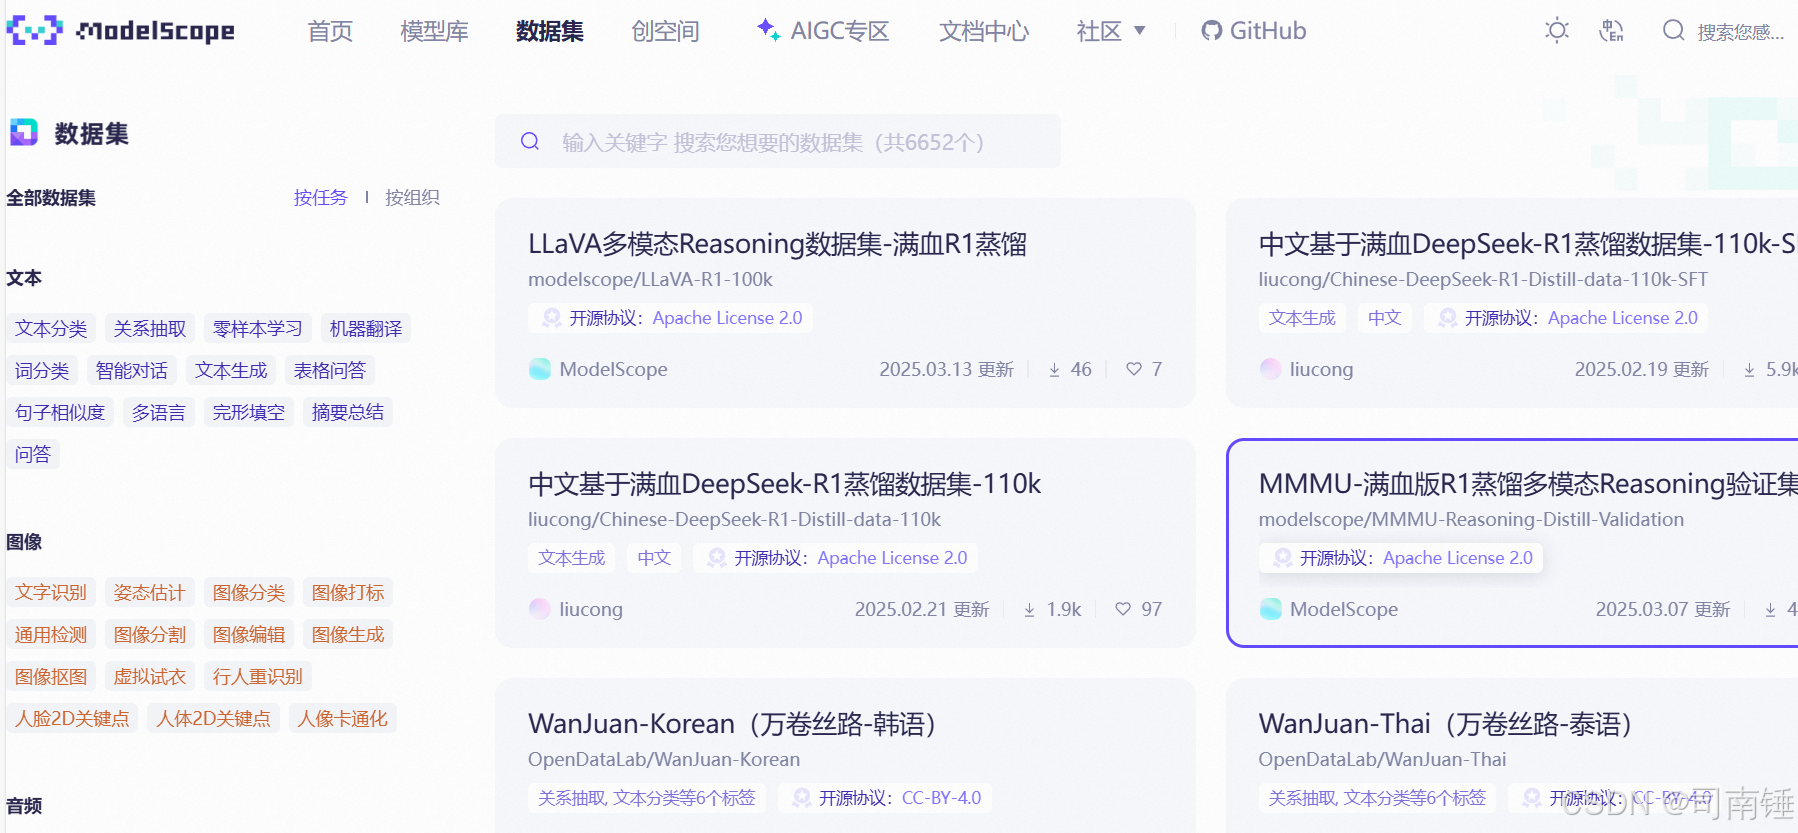The height and width of the screenshot is (833, 1798).
Task: Filter by 零样本学习 tag
Action: 258,329
